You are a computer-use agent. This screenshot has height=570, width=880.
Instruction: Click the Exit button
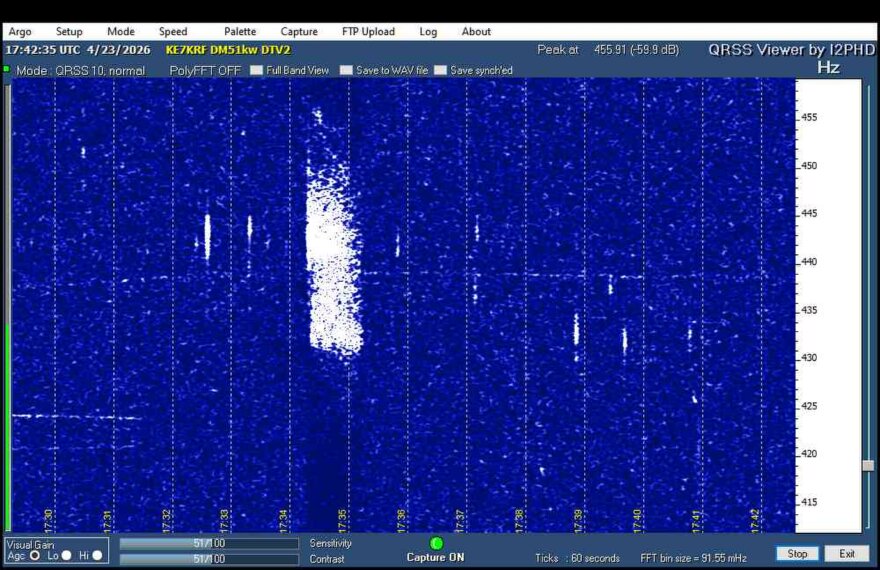tap(847, 553)
